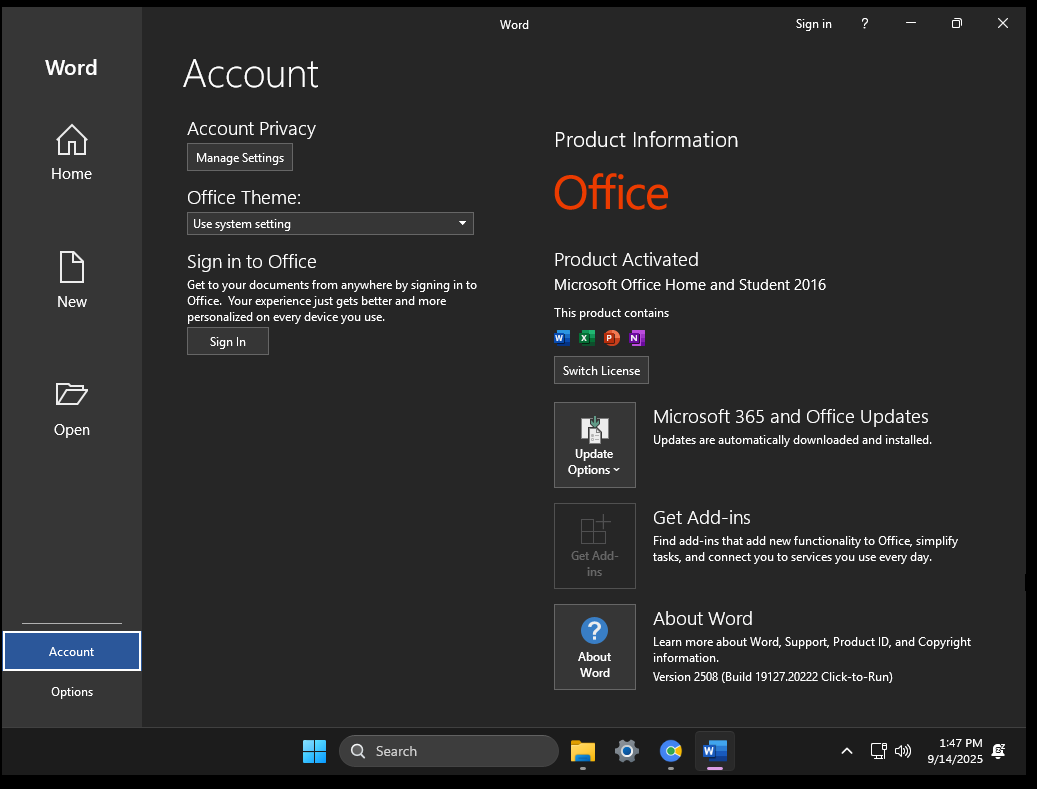Screen dimensions: 1037x789
Task: Click the Microsoft 365 and Office Updates heading
Action: click(x=790, y=417)
